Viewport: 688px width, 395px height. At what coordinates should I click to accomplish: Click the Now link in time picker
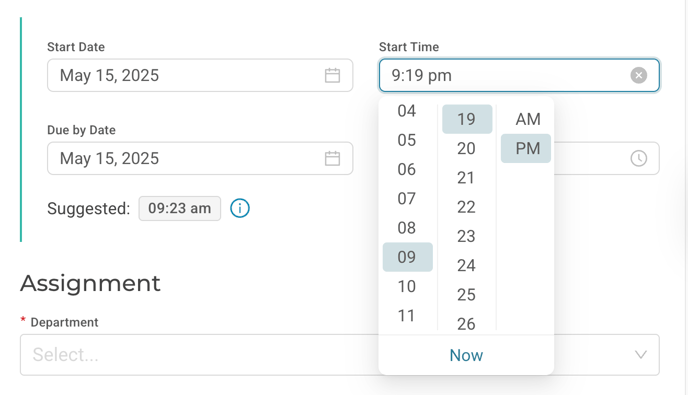pos(466,356)
